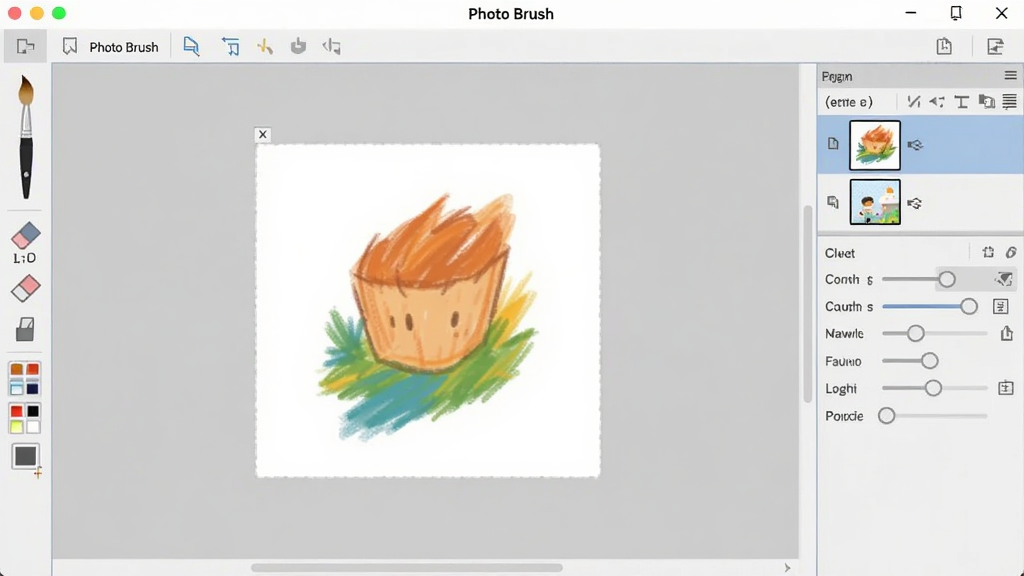Open the layers panel hamburger menu

tap(1010, 76)
